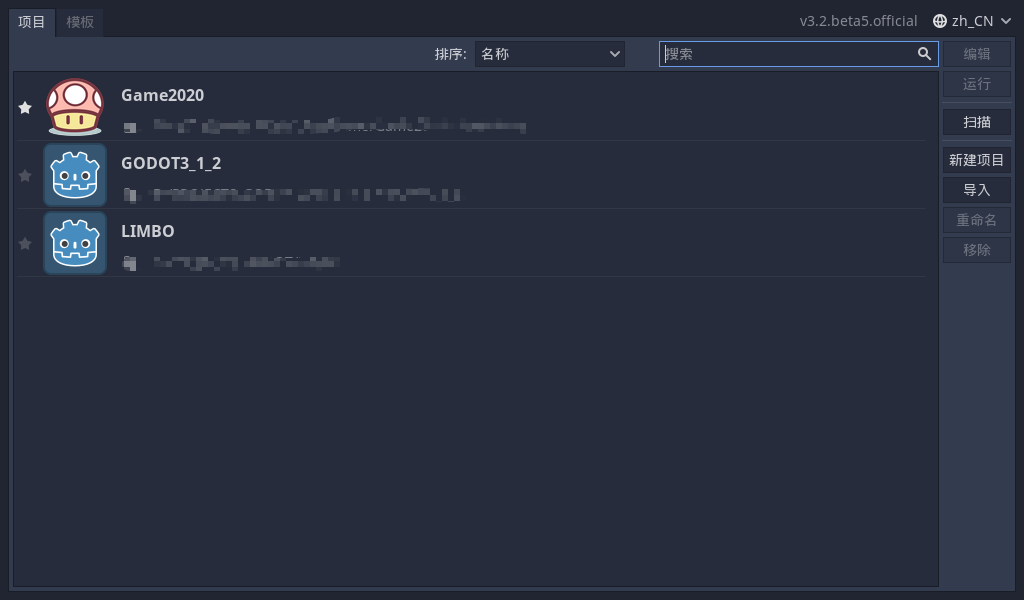Switch to the 项目 tab
Image resolution: width=1024 pixels, height=600 pixels.
(x=31, y=22)
